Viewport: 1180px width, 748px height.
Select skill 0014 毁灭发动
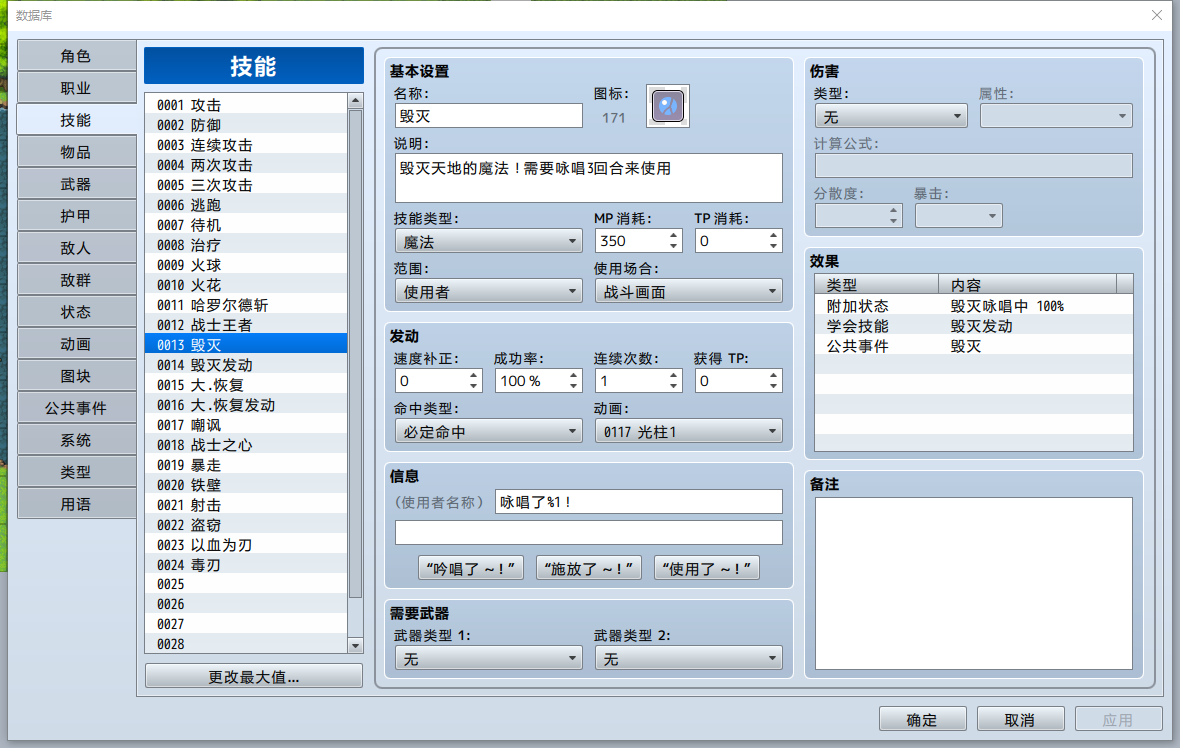click(x=246, y=364)
